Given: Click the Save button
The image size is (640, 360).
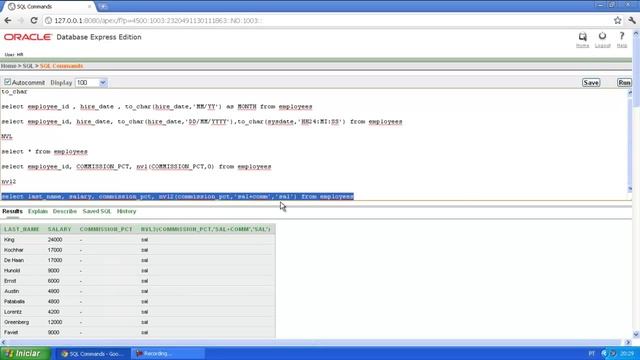Looking at the screenshot, I should coord(591,82).
